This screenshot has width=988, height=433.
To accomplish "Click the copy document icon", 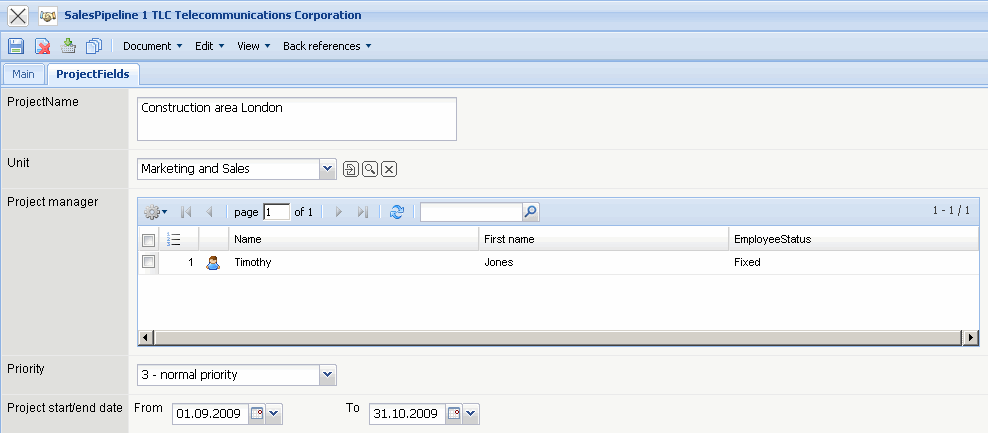I will [x=94, y=46].
